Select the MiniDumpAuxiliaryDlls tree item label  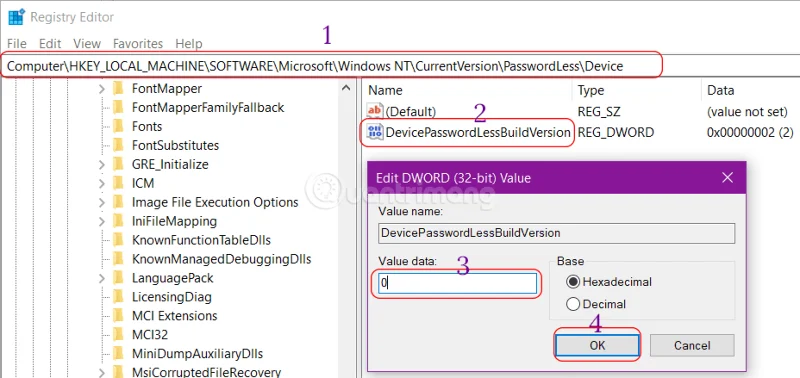[197, 354]
